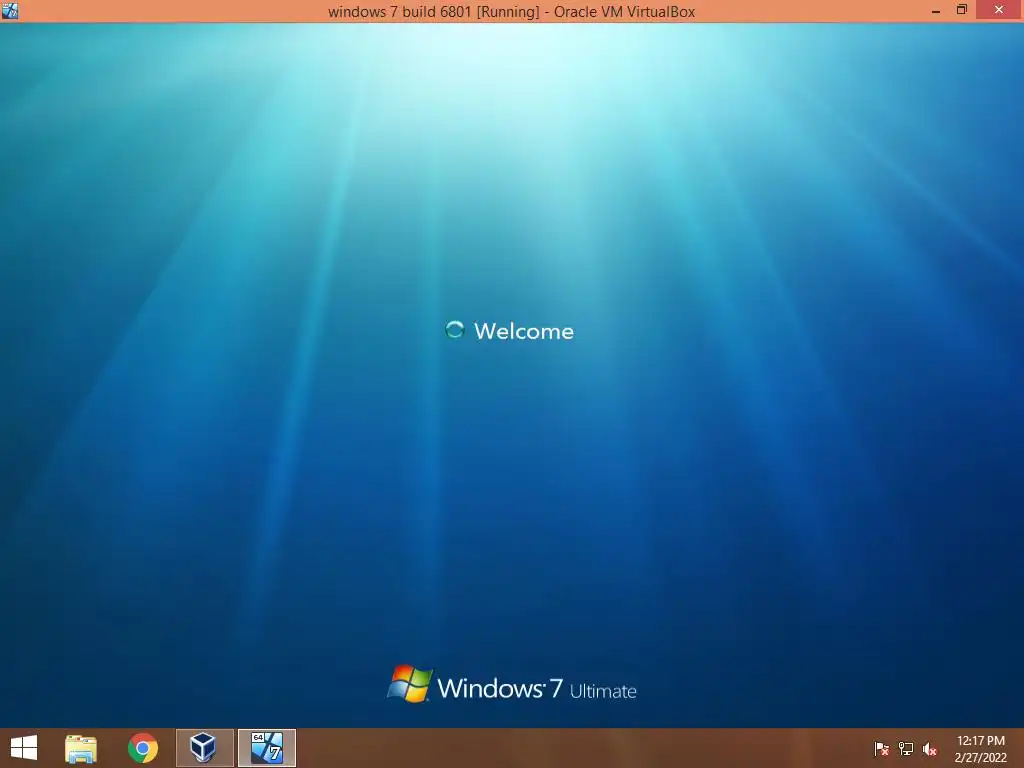
Task: Launch Google Chrome from the taskbar
Action: tap(143, 748)
